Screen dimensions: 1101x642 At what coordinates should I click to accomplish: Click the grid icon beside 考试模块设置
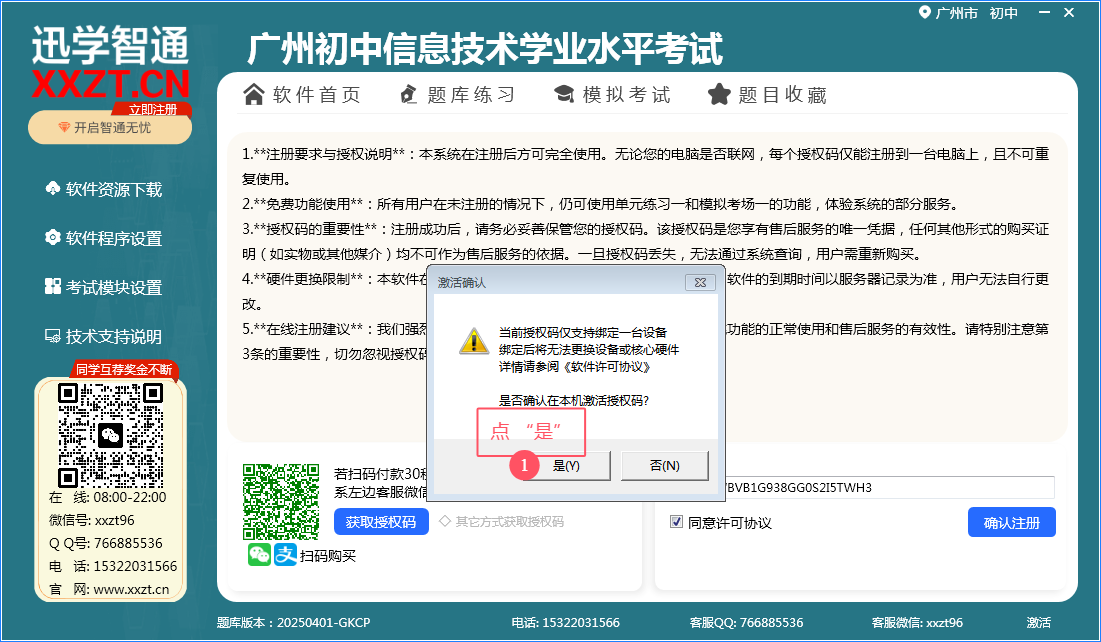click(53, 286)
